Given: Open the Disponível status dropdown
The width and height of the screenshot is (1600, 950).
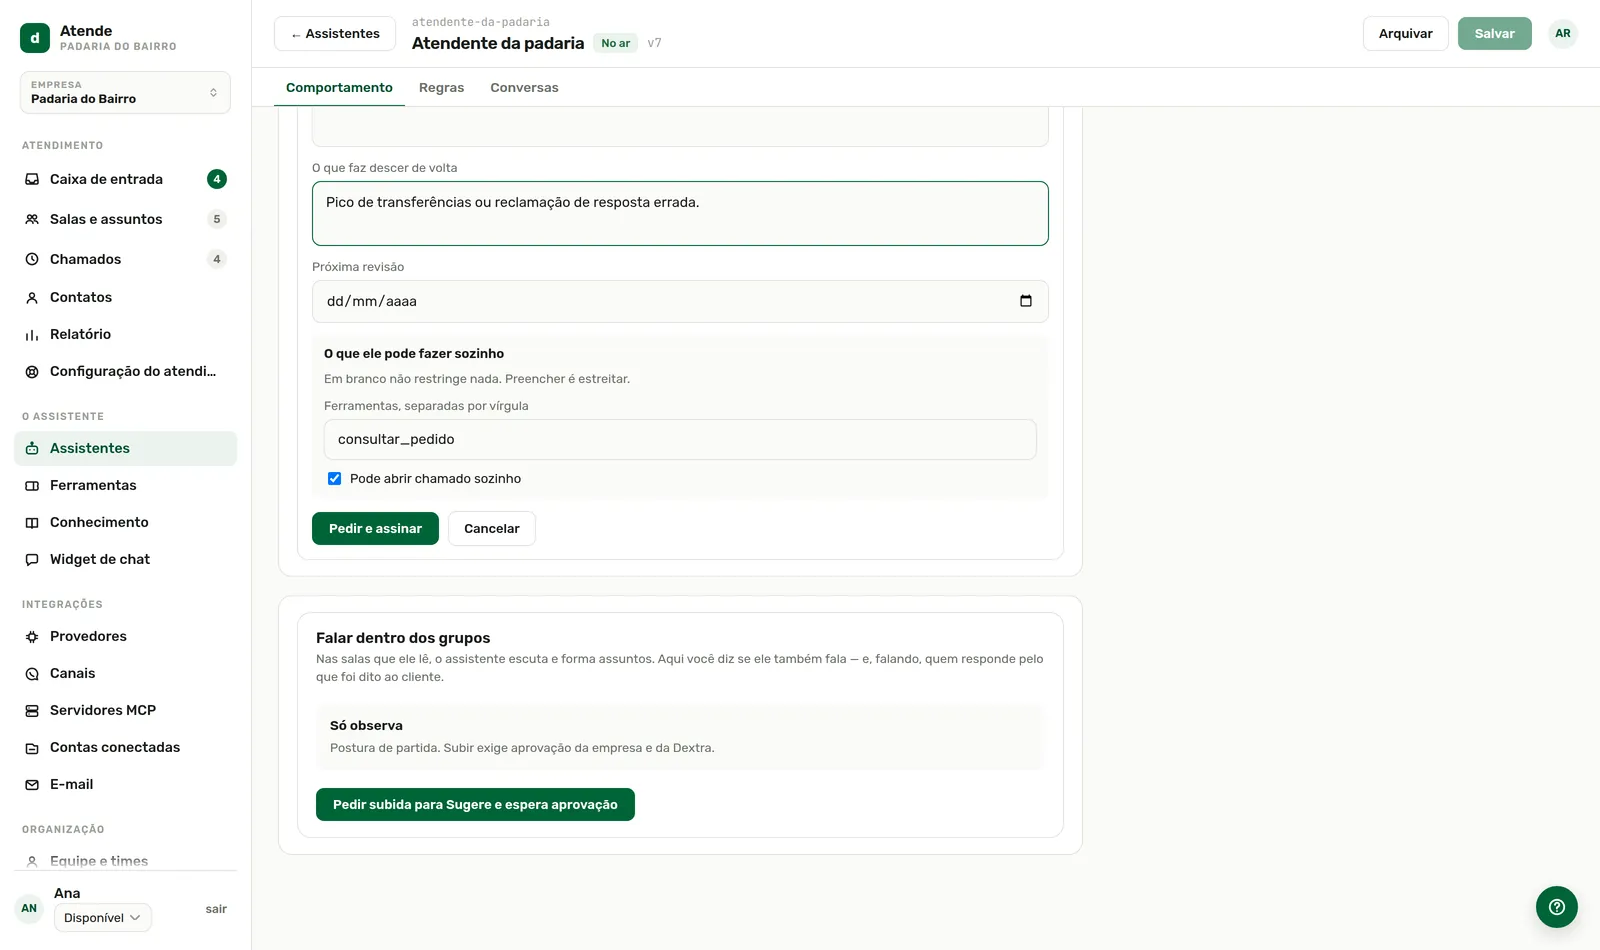Looking at the screenshot, I should click(103, 918).
